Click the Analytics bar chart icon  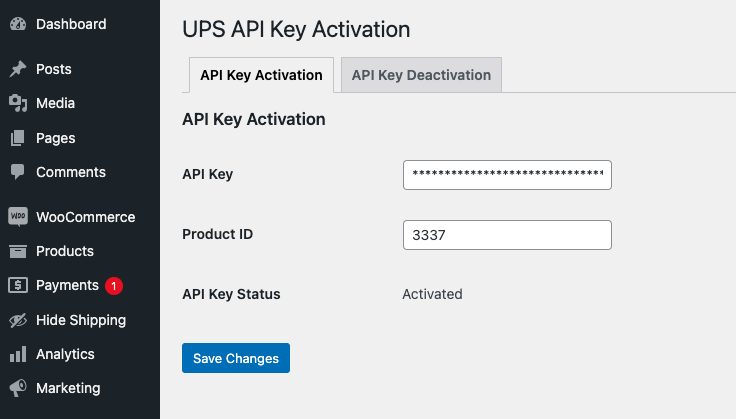18,354
